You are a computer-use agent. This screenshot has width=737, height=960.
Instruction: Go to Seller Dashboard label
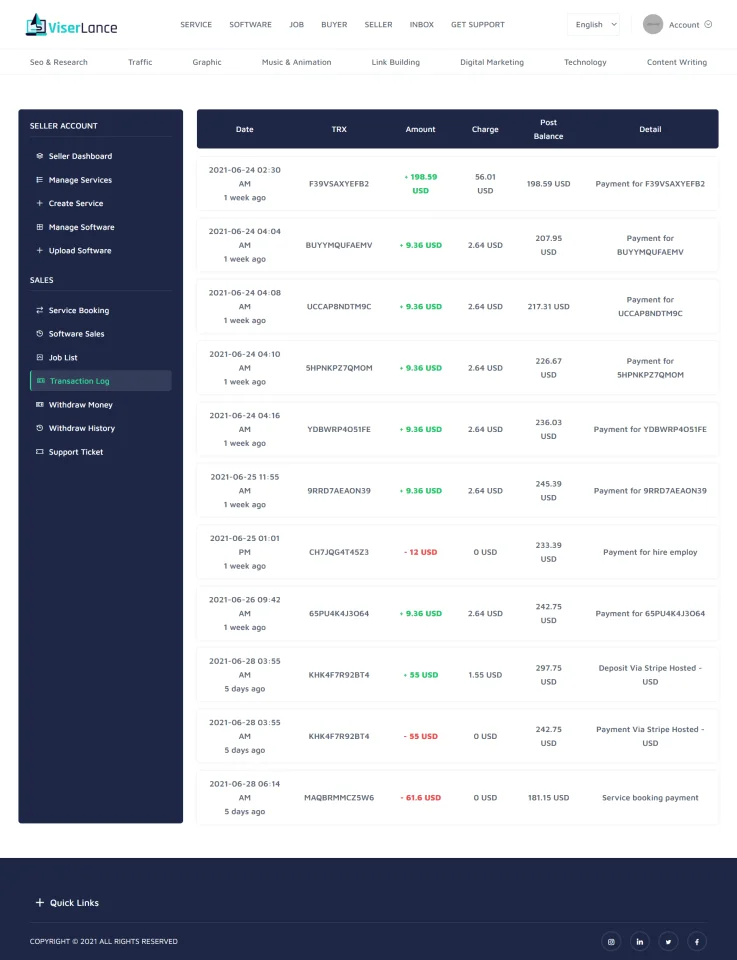pos(80,156)
